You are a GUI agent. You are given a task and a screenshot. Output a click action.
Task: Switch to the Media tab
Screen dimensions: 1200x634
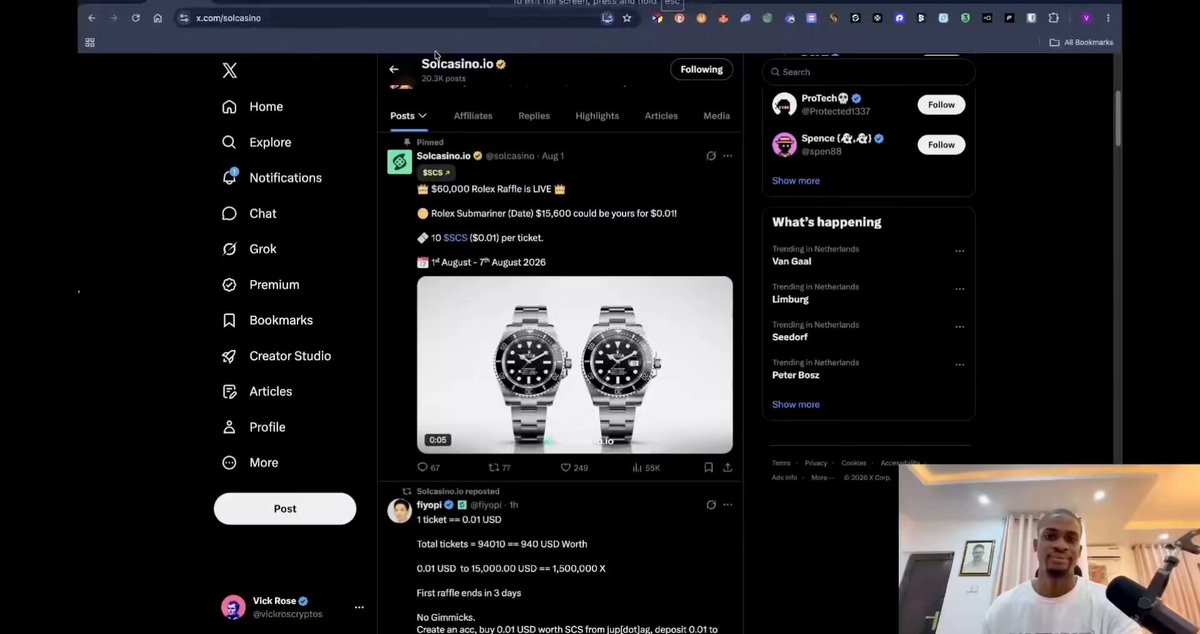point(716,116)
